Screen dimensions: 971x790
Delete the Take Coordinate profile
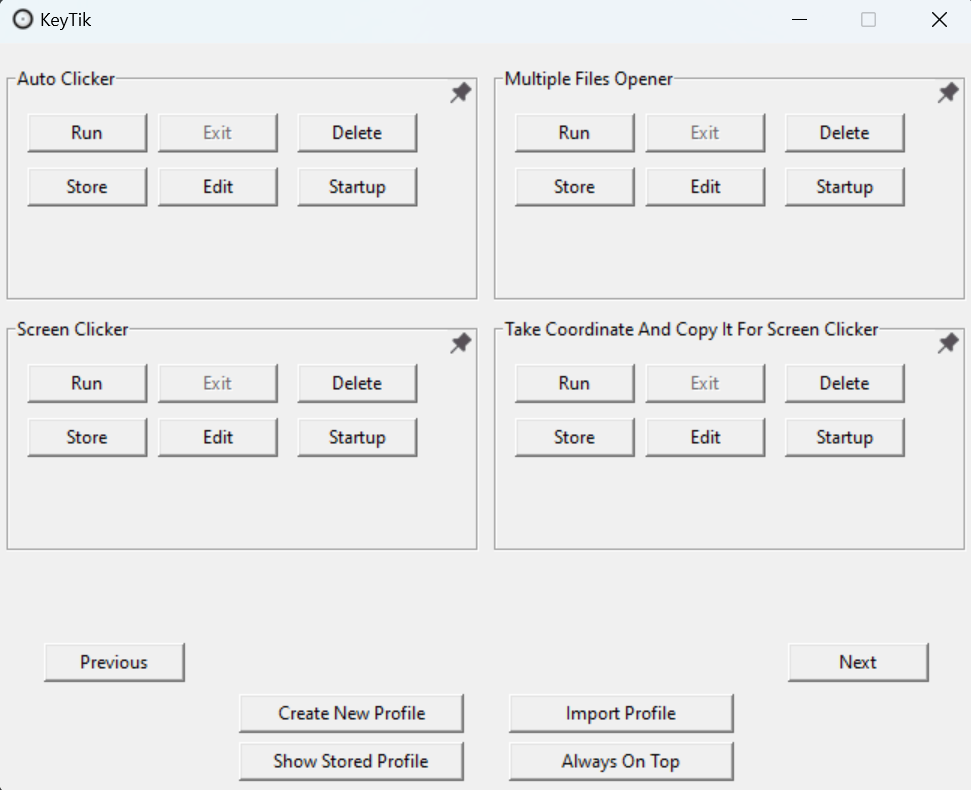coord(845,383)
